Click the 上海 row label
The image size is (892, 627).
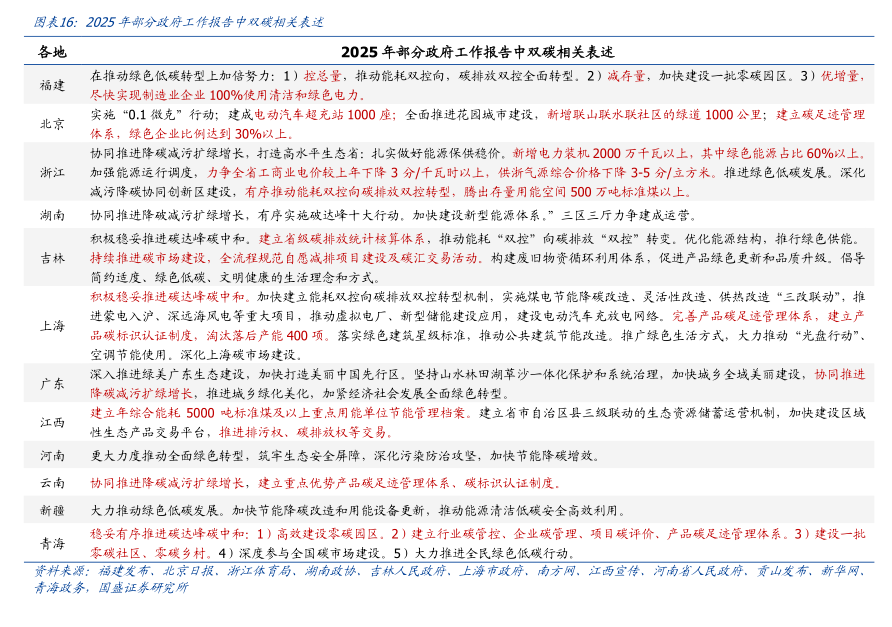click(x=52, y=325)
